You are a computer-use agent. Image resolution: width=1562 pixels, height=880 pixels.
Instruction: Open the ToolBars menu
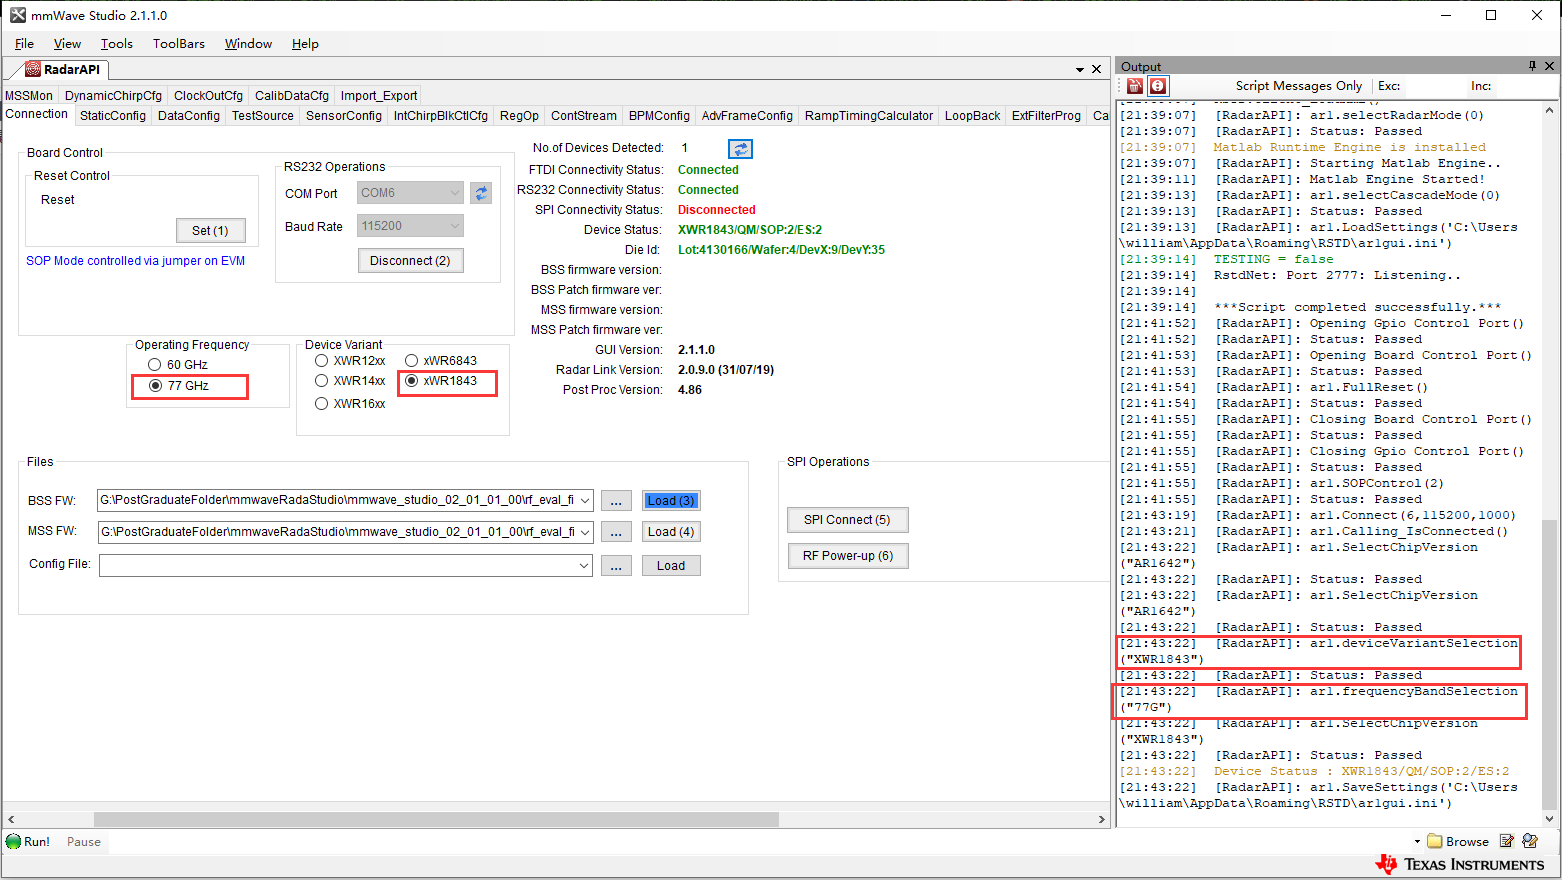[x=178, y=44]
